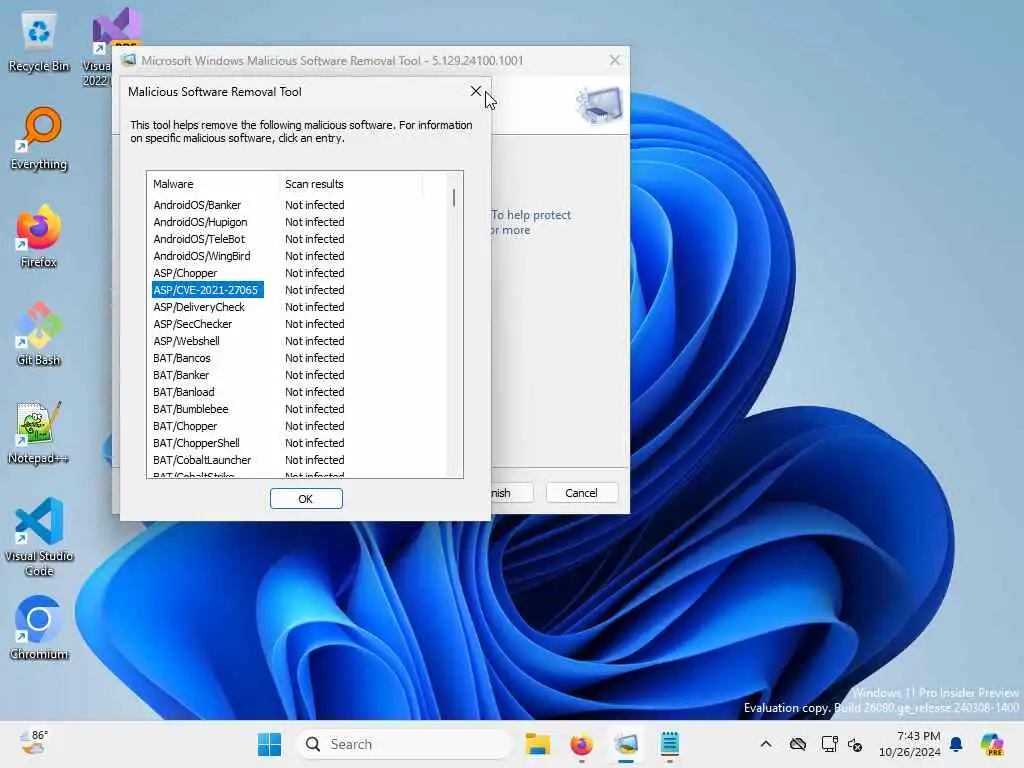Open the Everything search desktop icon
The height and width of the screenshot is (768, 1024).
coord(39,138)
